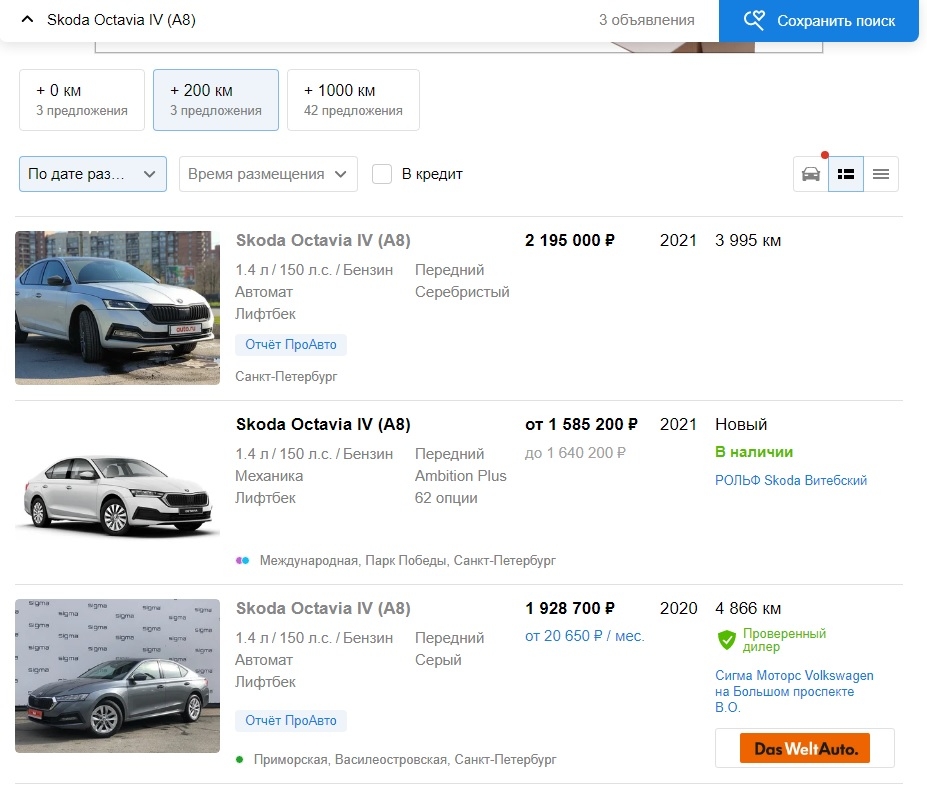Viewport: 927px width, 795px height.
Task: Open Skoda Octavia listing priced 2 195 000 ₽
Action: (323, 241)
